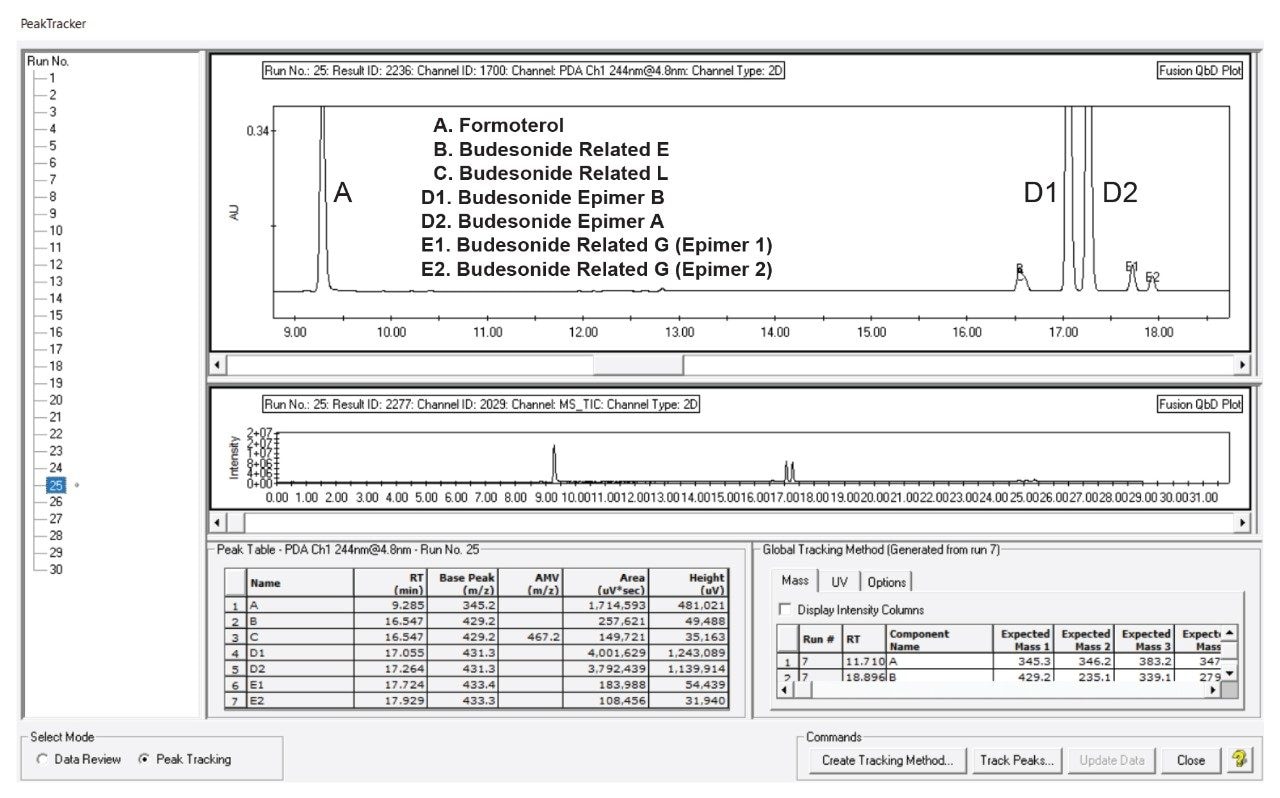The width and height of the screenshot is (1280, 798).
Task: Select Run No. 18 in tree
Action: tap(55, 366)
